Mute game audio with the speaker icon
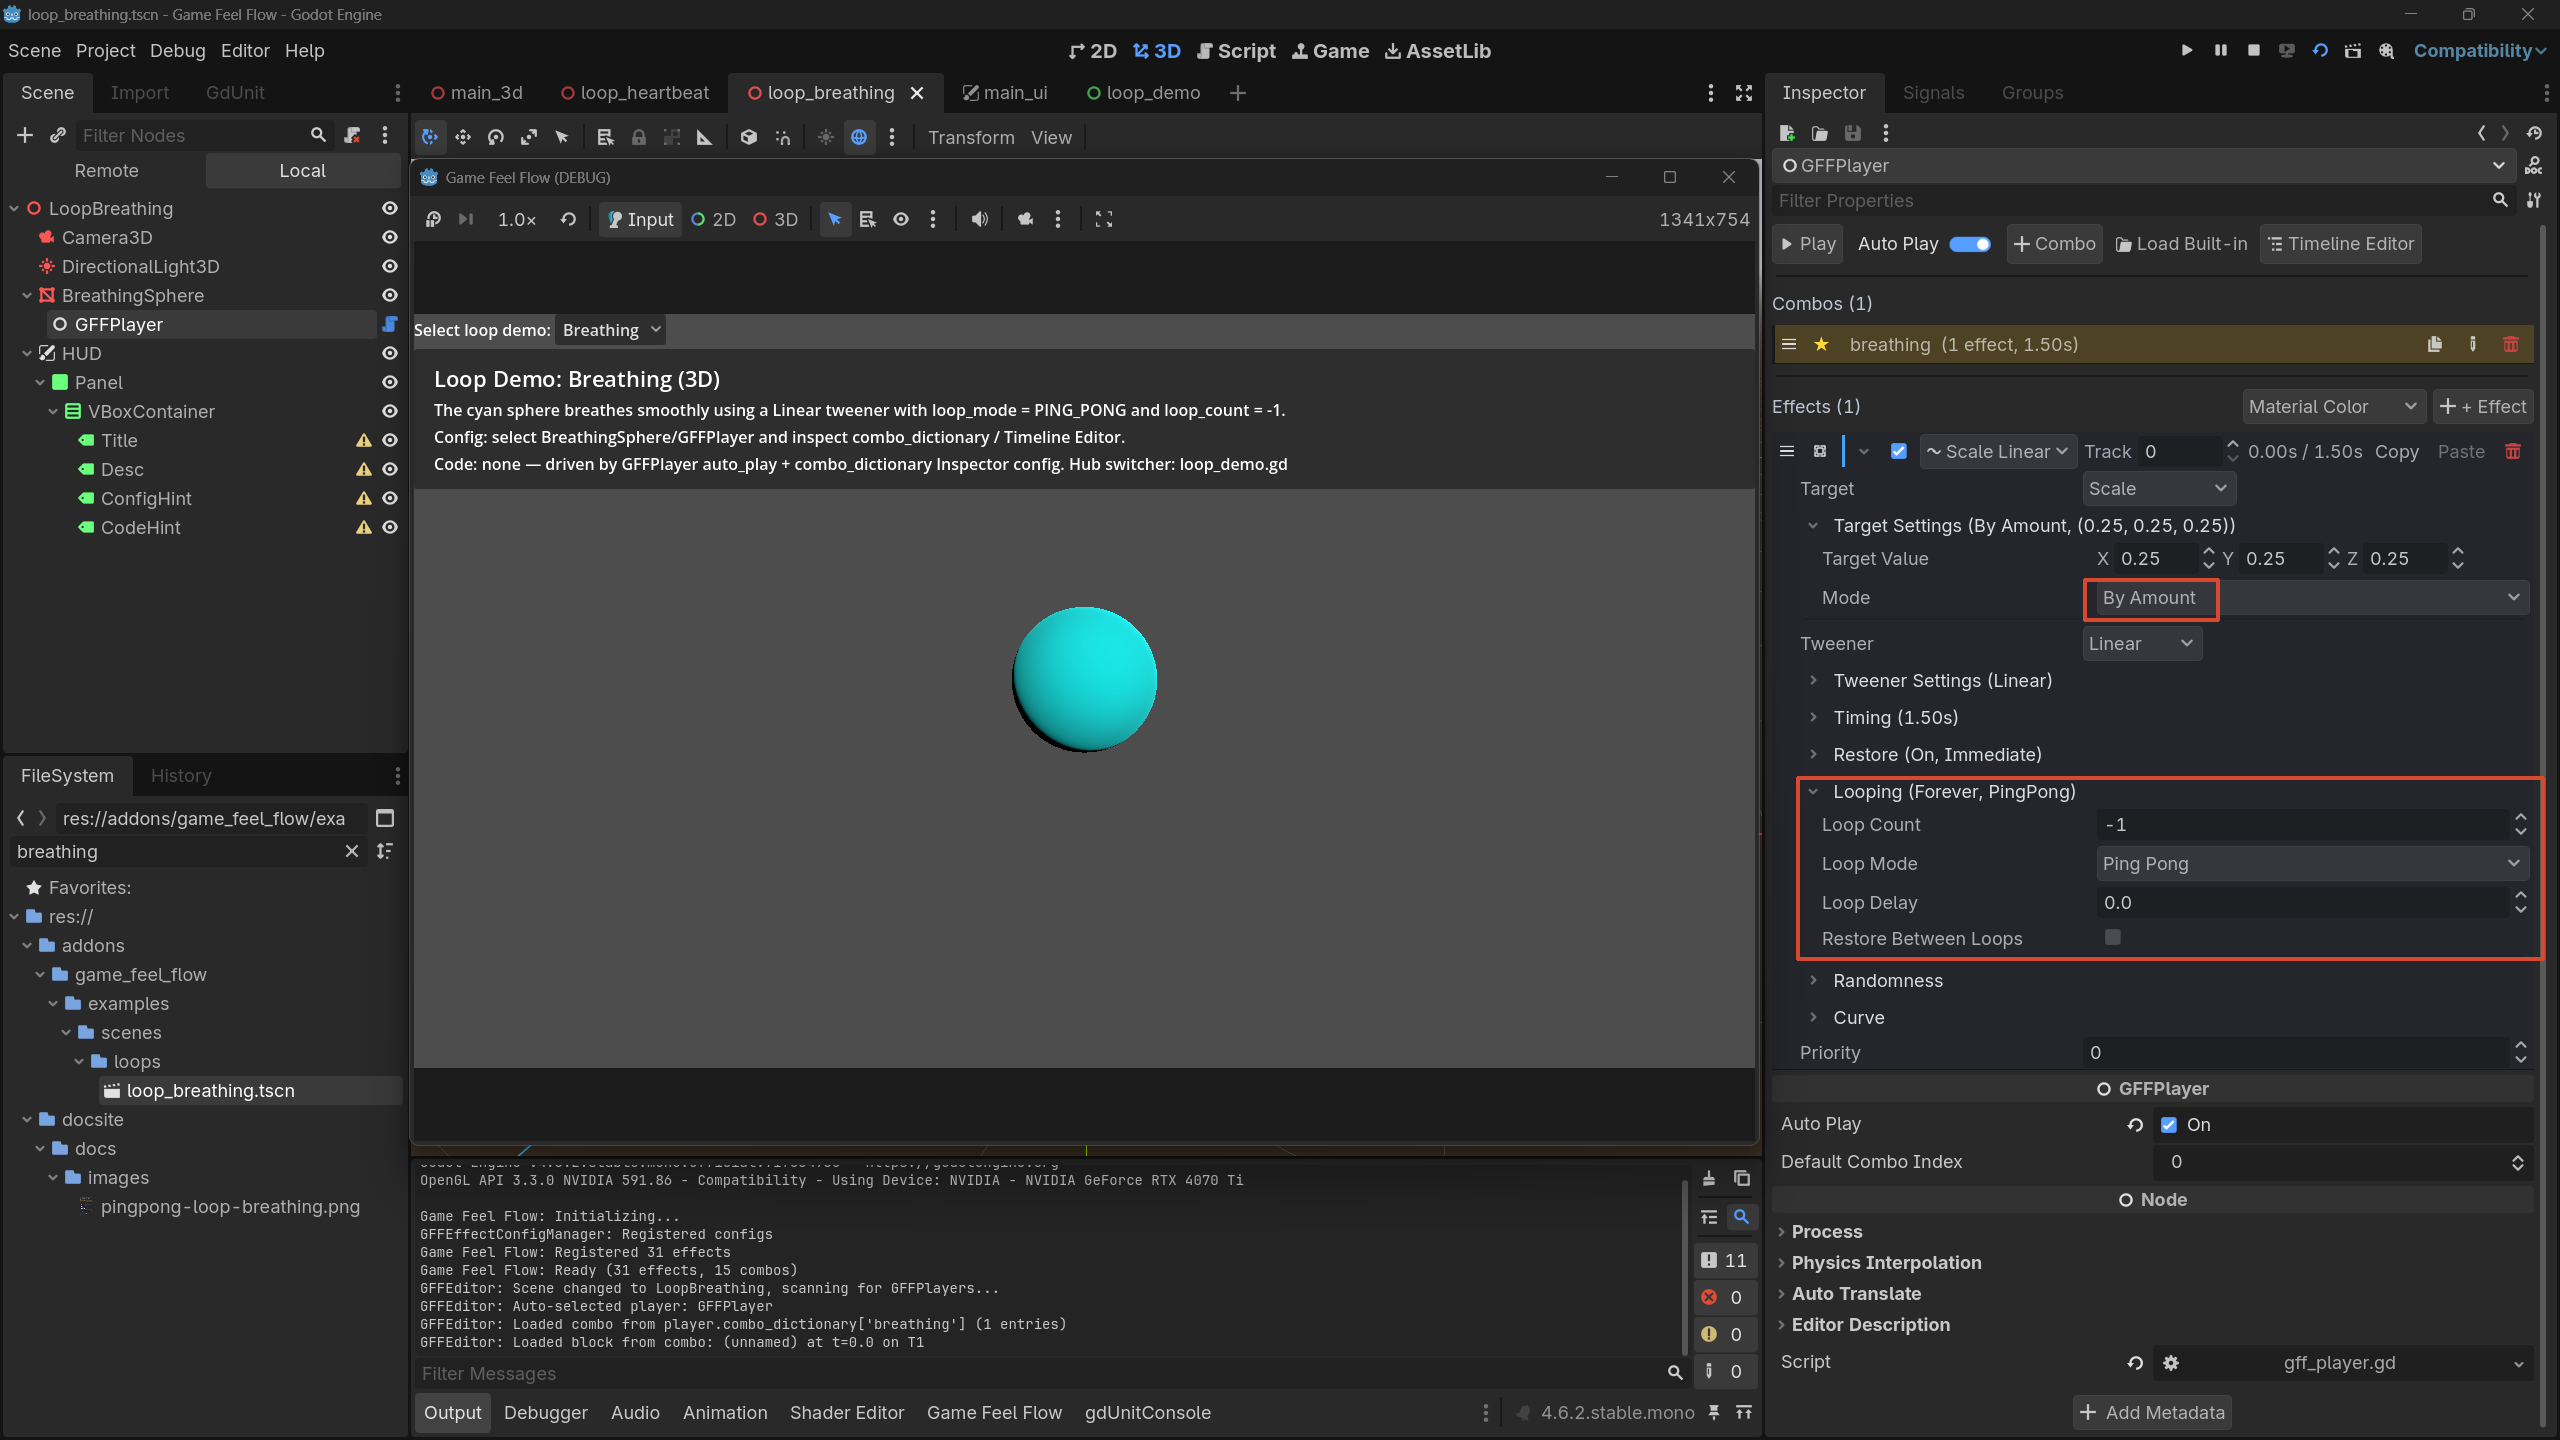Viewport: 2560px width, 1440px height. [x=980, y=219]
